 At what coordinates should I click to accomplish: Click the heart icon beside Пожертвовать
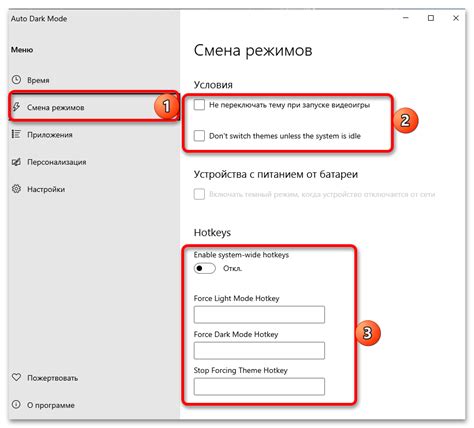[x=16, y=377]
